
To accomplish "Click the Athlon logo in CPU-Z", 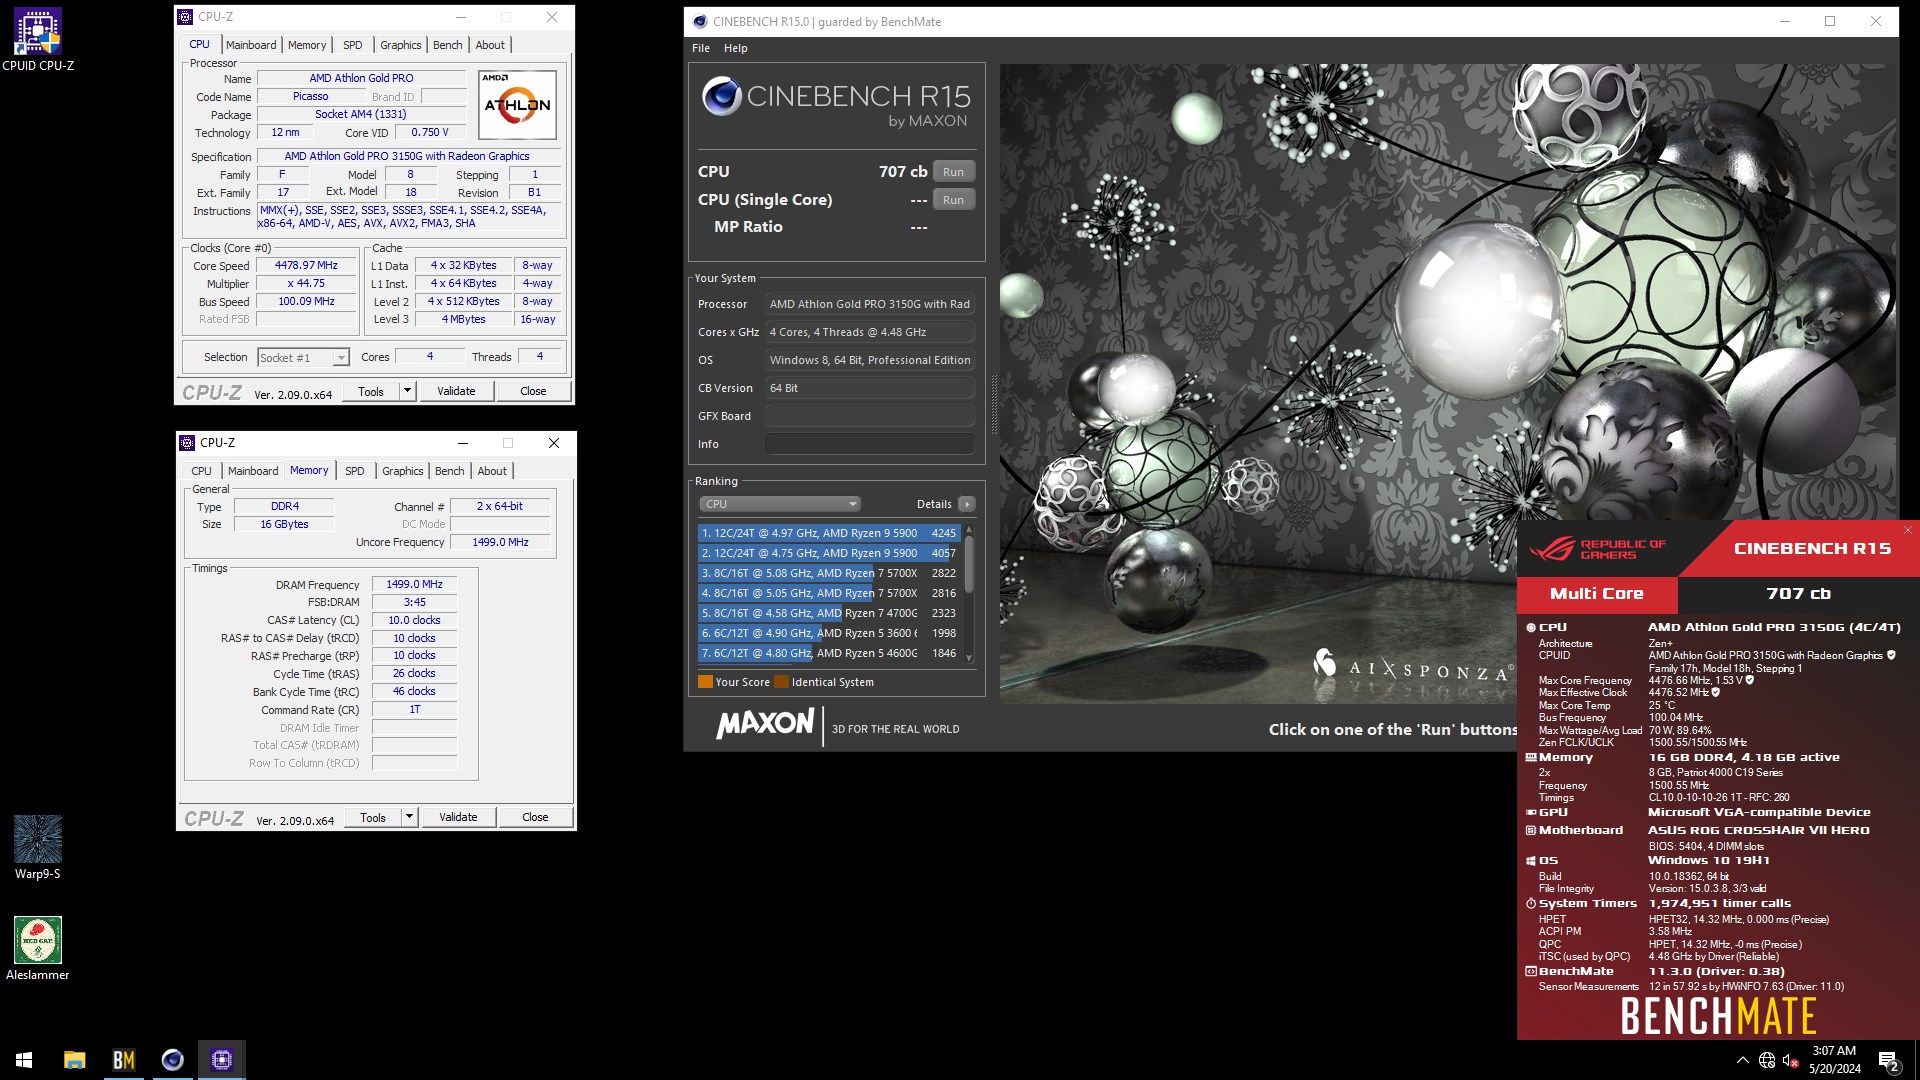I will point(517,105).
